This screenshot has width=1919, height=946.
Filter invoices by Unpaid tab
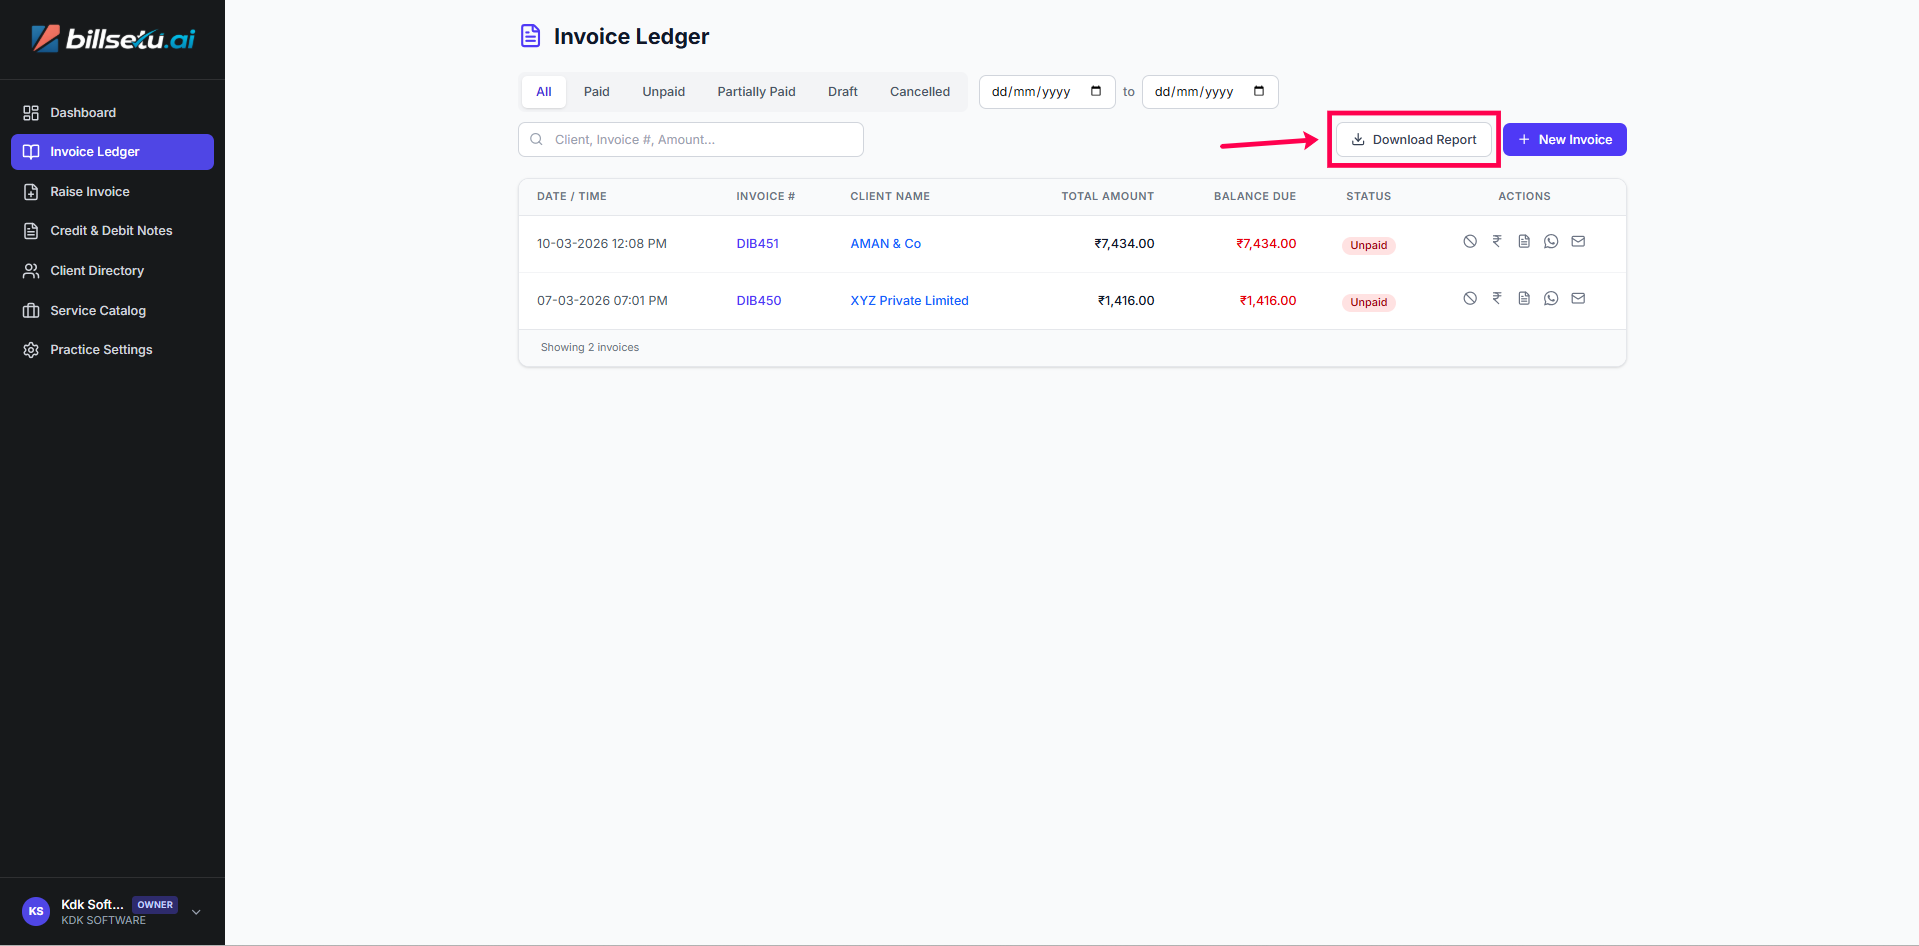click(x=663, y=92)
